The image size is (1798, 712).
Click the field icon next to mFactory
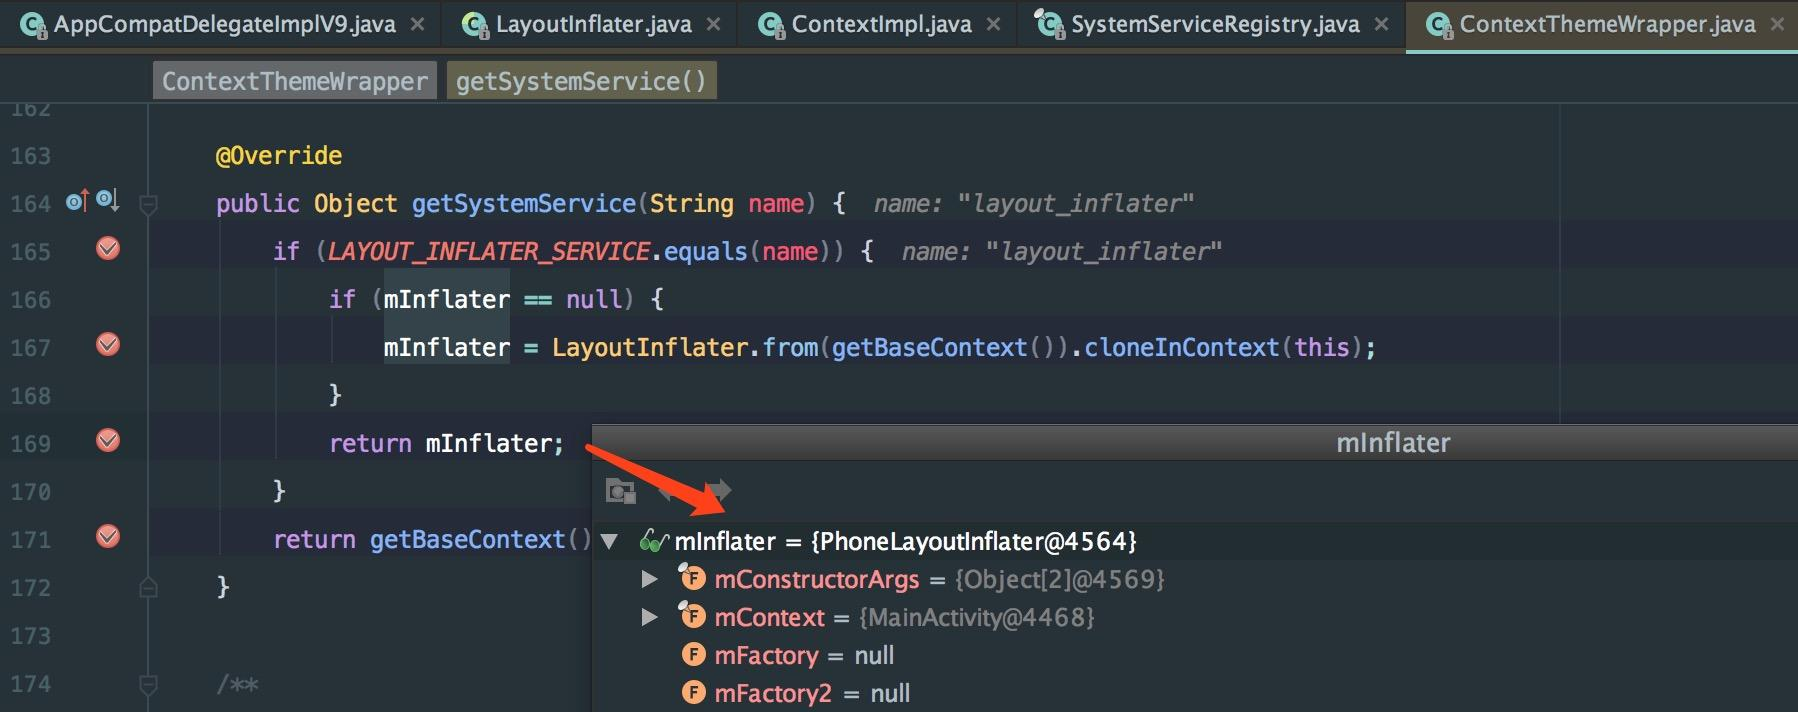pyautogui.click(x=694, y=655)
